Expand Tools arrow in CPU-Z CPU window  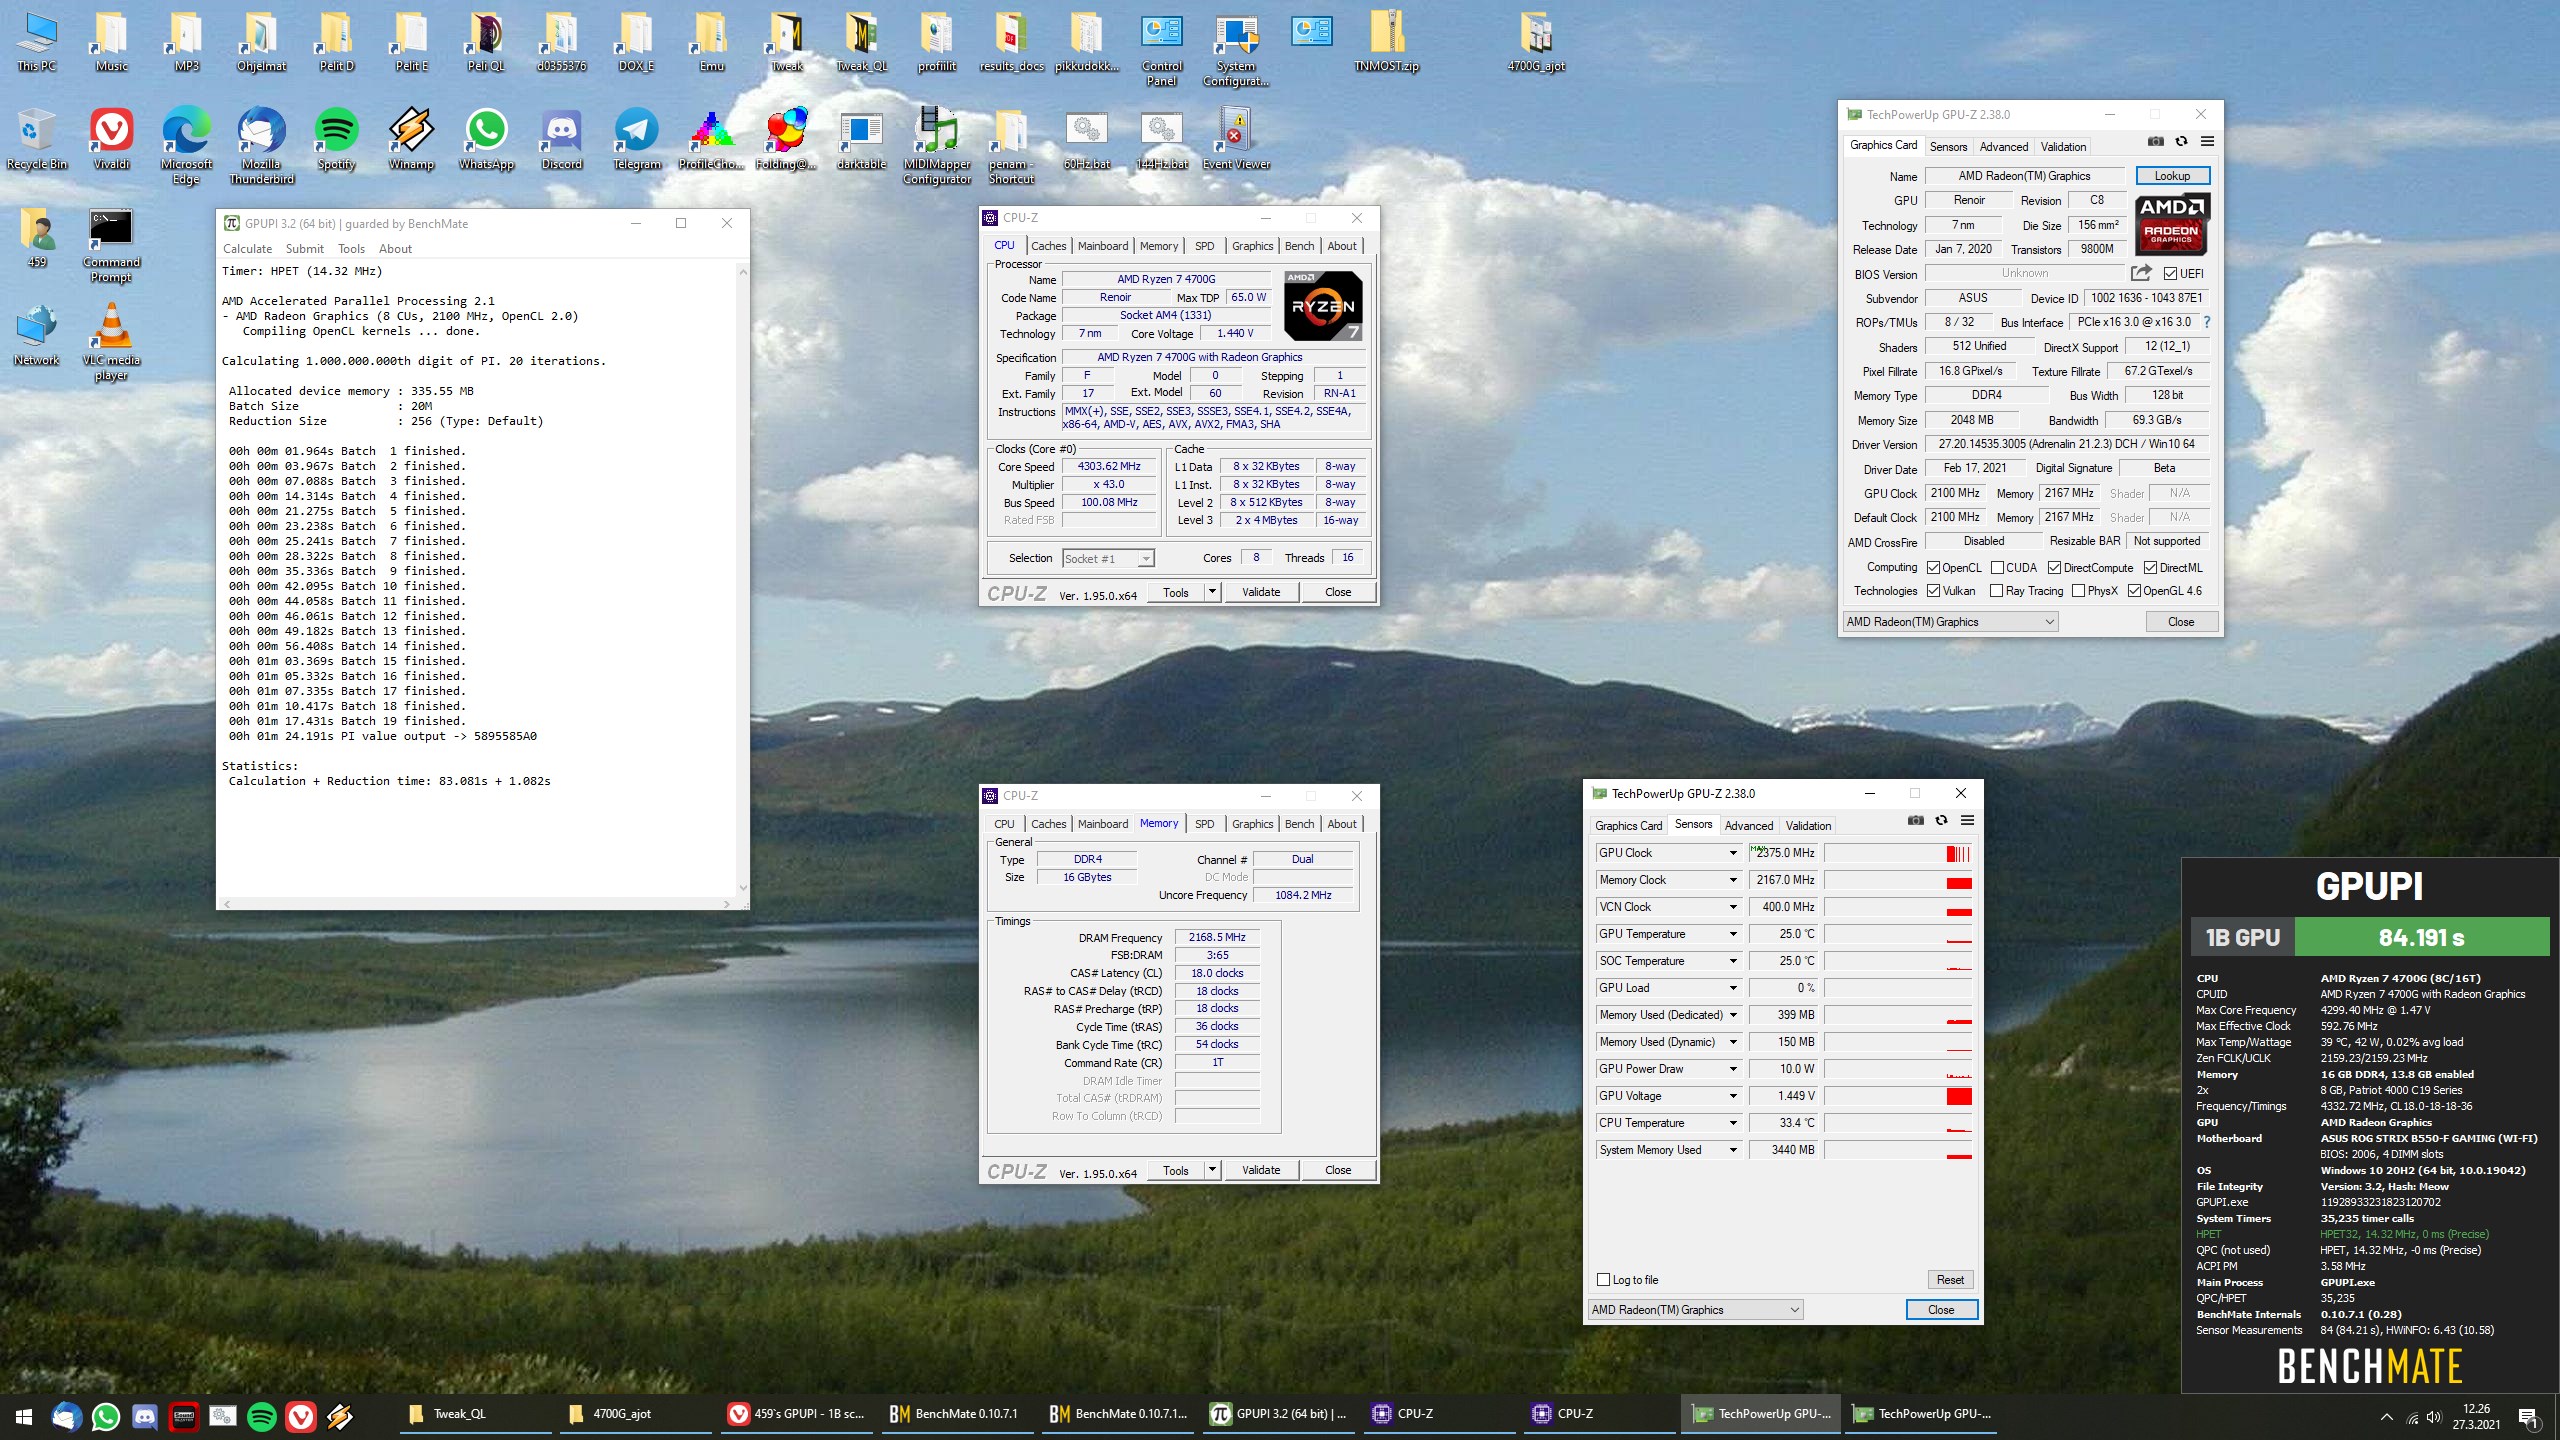click(1212, 592)
